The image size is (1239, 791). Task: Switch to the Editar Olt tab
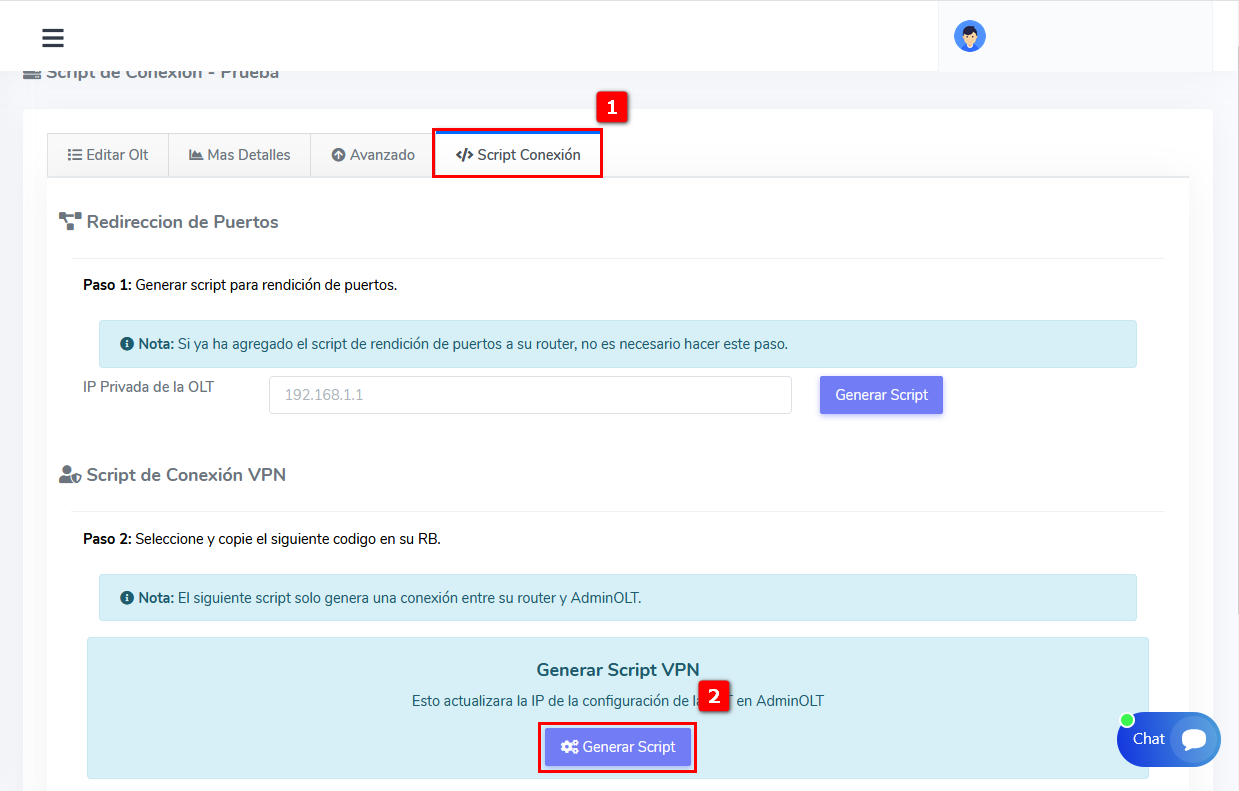pyautogui.click(x=108, y=155)
